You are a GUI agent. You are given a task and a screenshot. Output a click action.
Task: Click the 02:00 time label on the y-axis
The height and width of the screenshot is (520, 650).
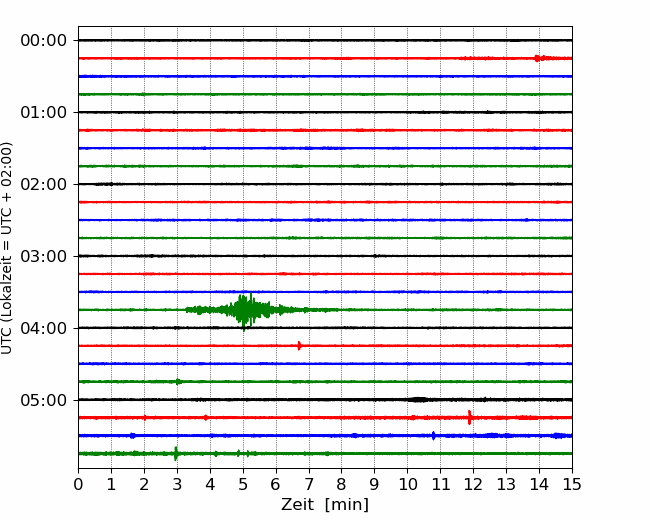(x=44, y=184)
